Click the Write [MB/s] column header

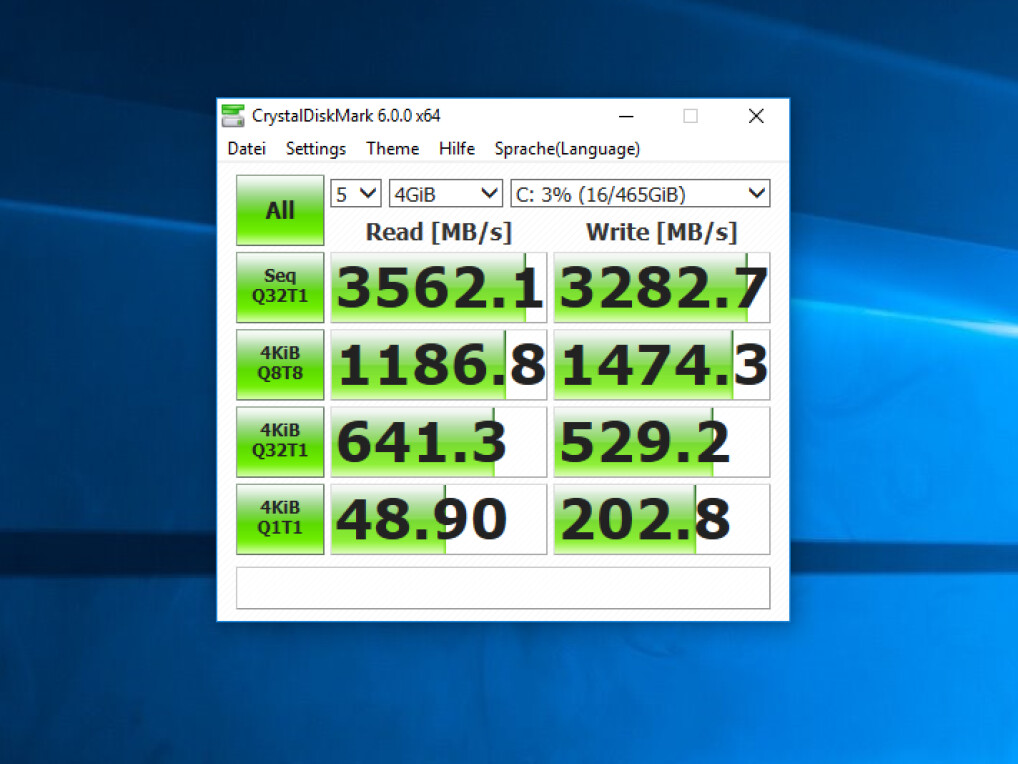[x=662, y=232]
